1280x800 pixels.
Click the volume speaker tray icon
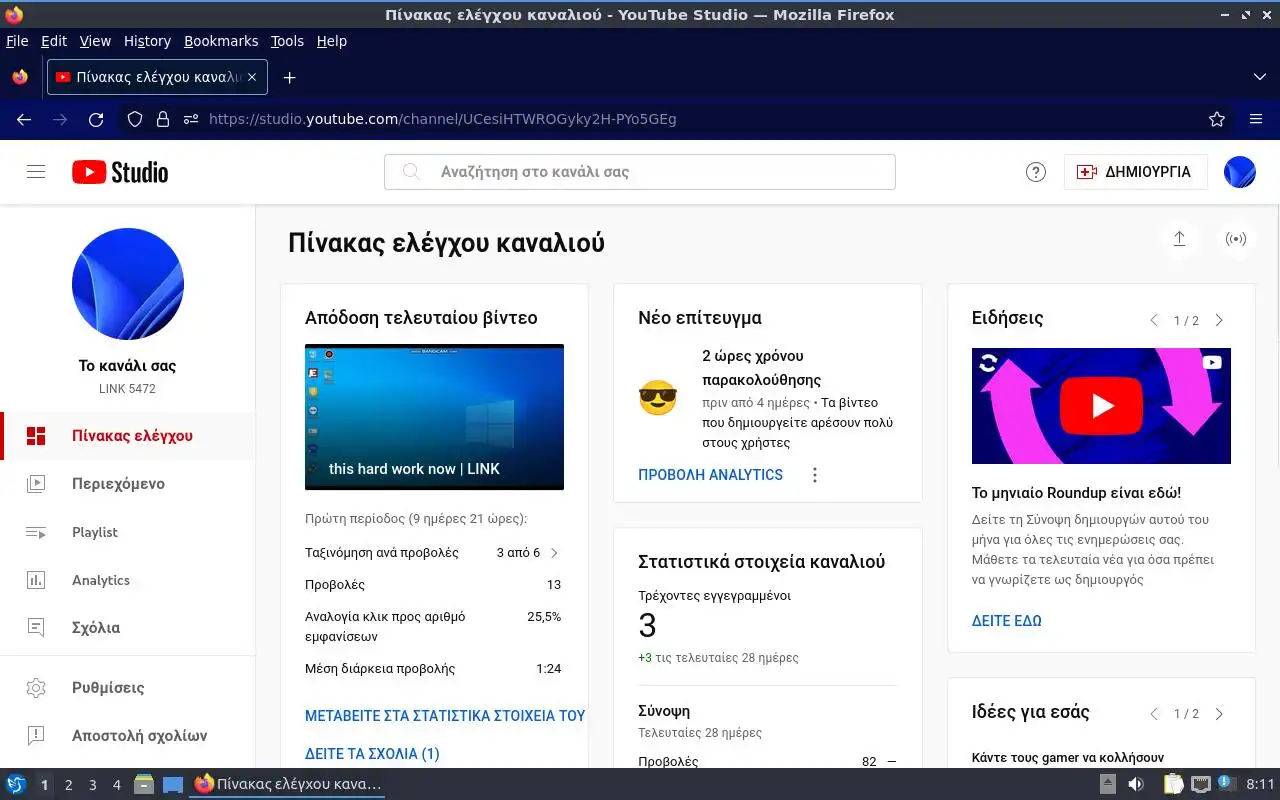point(1136,785)
